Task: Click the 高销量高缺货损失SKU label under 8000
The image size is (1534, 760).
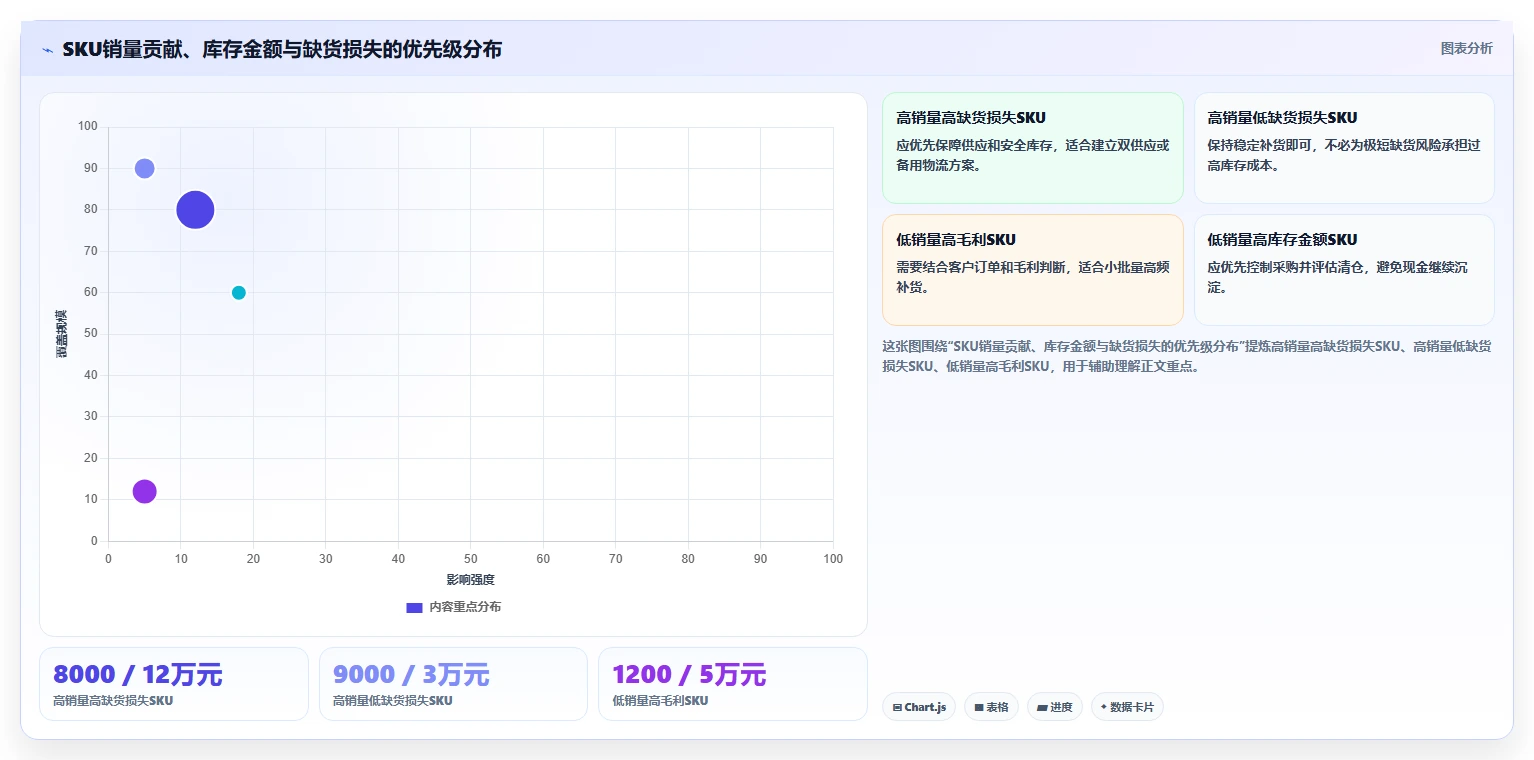Action: point(113,701)
